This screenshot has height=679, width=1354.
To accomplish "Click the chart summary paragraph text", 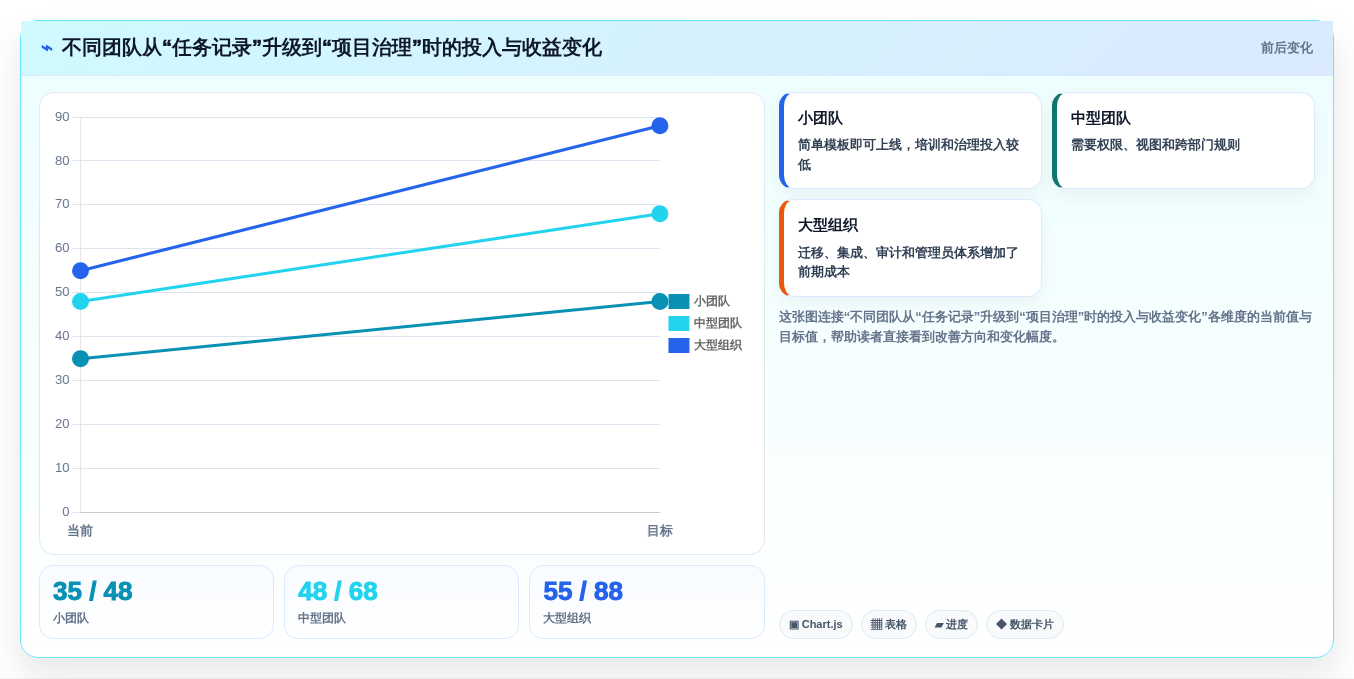I will click(1045, 327).
